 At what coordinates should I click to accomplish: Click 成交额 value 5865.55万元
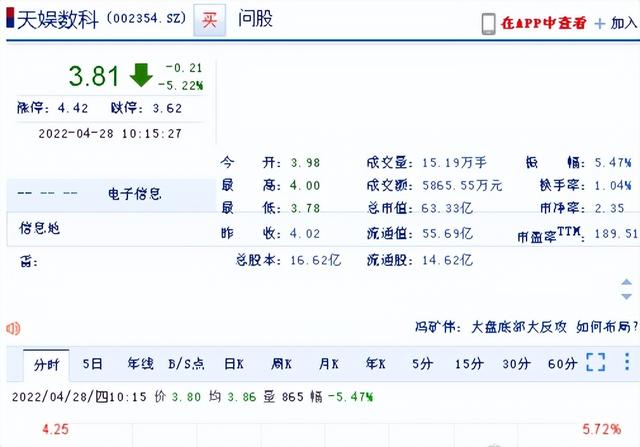coord(462,186)
